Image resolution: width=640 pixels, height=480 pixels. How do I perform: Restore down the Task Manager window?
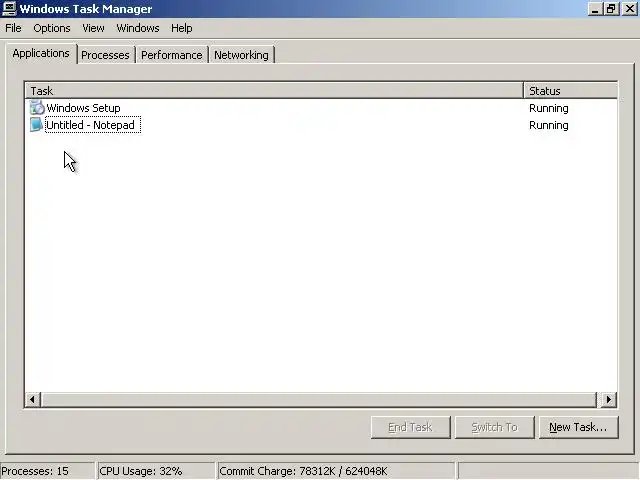coord(611,8)
